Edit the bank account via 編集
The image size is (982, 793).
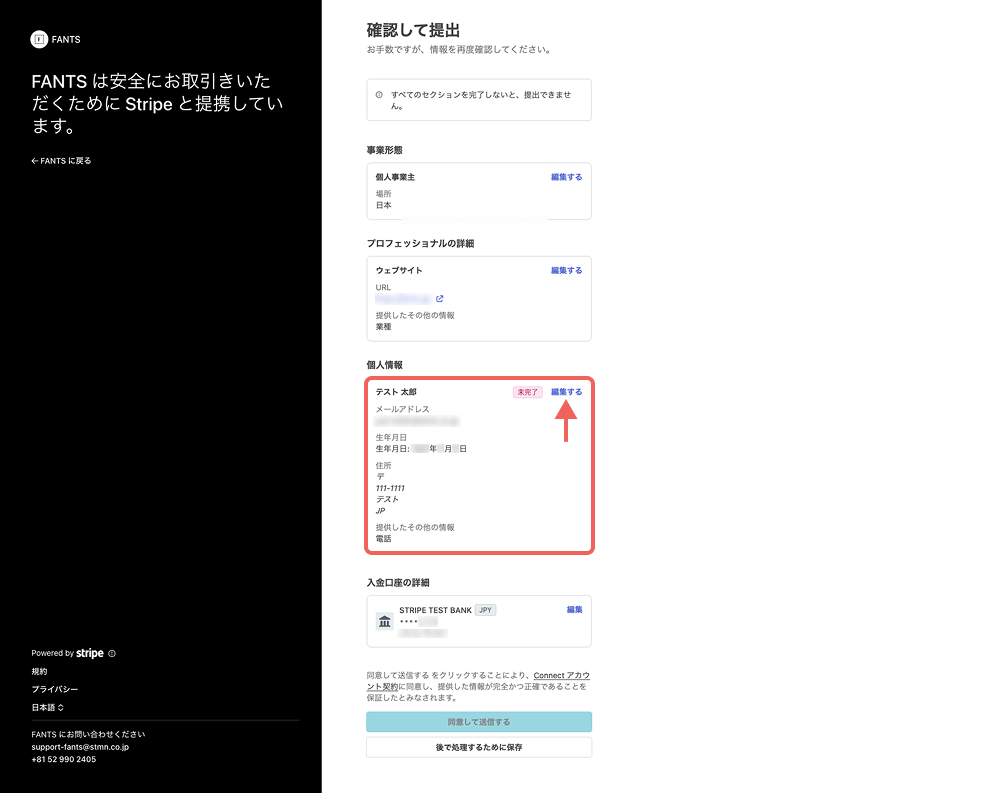(574, 609)
